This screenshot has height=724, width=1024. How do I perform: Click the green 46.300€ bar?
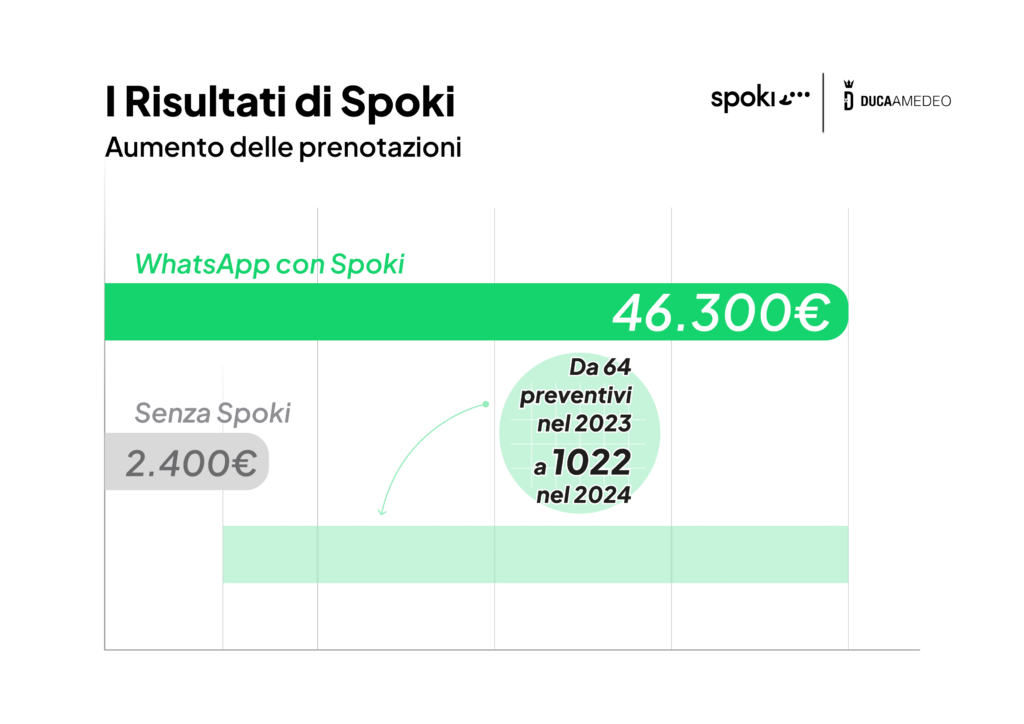click(476, 311)
